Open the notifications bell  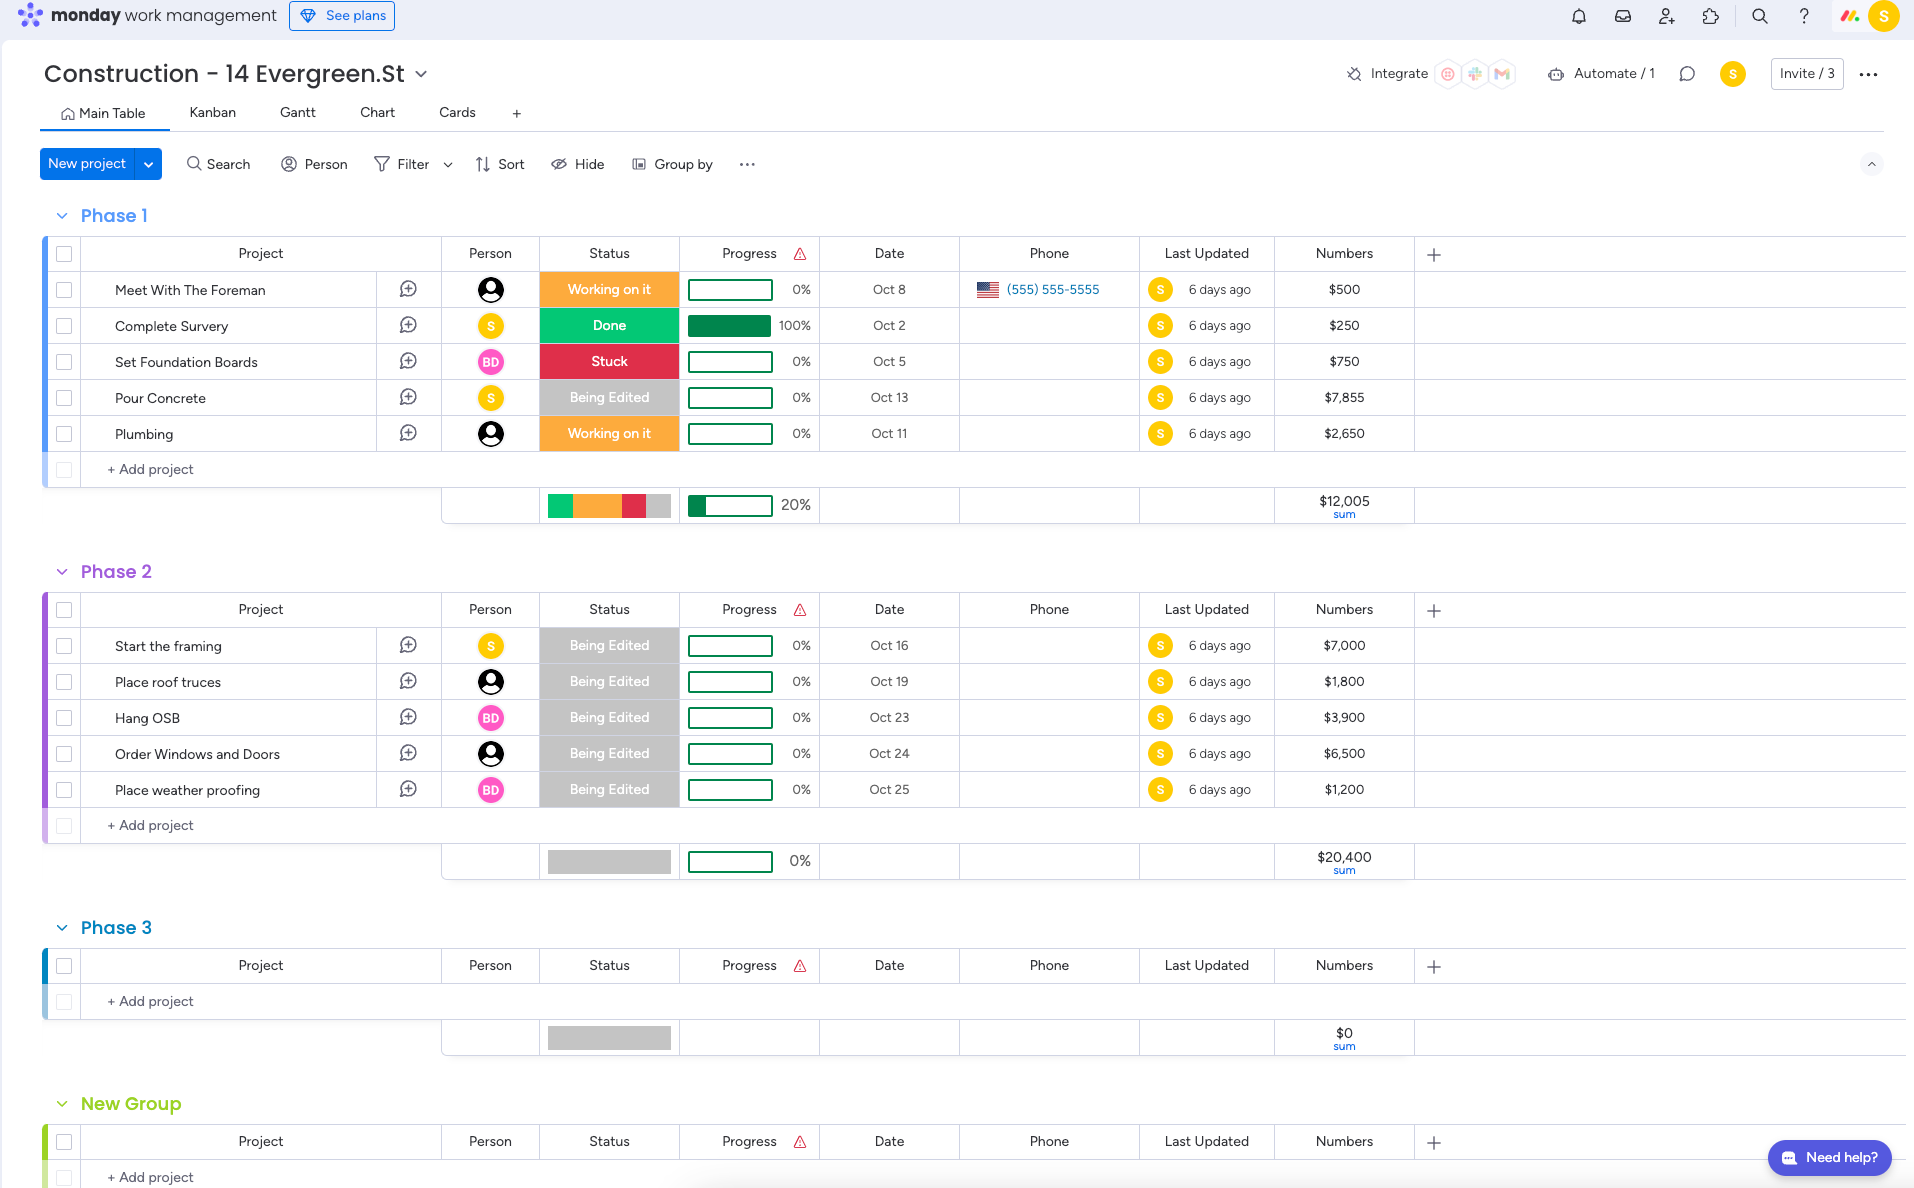click(1579, 16)
